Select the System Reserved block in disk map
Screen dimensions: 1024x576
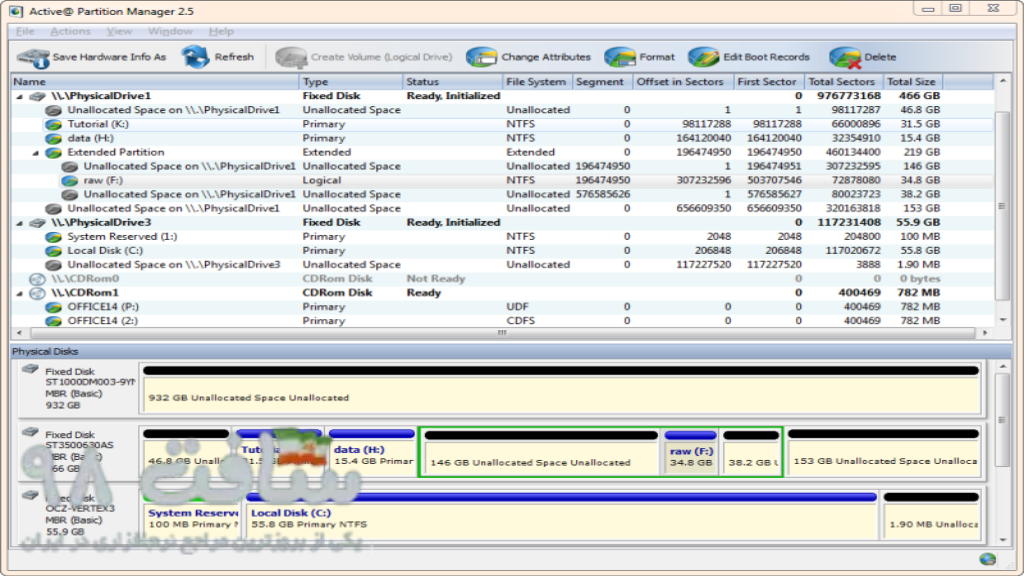[x=192, y=515]
